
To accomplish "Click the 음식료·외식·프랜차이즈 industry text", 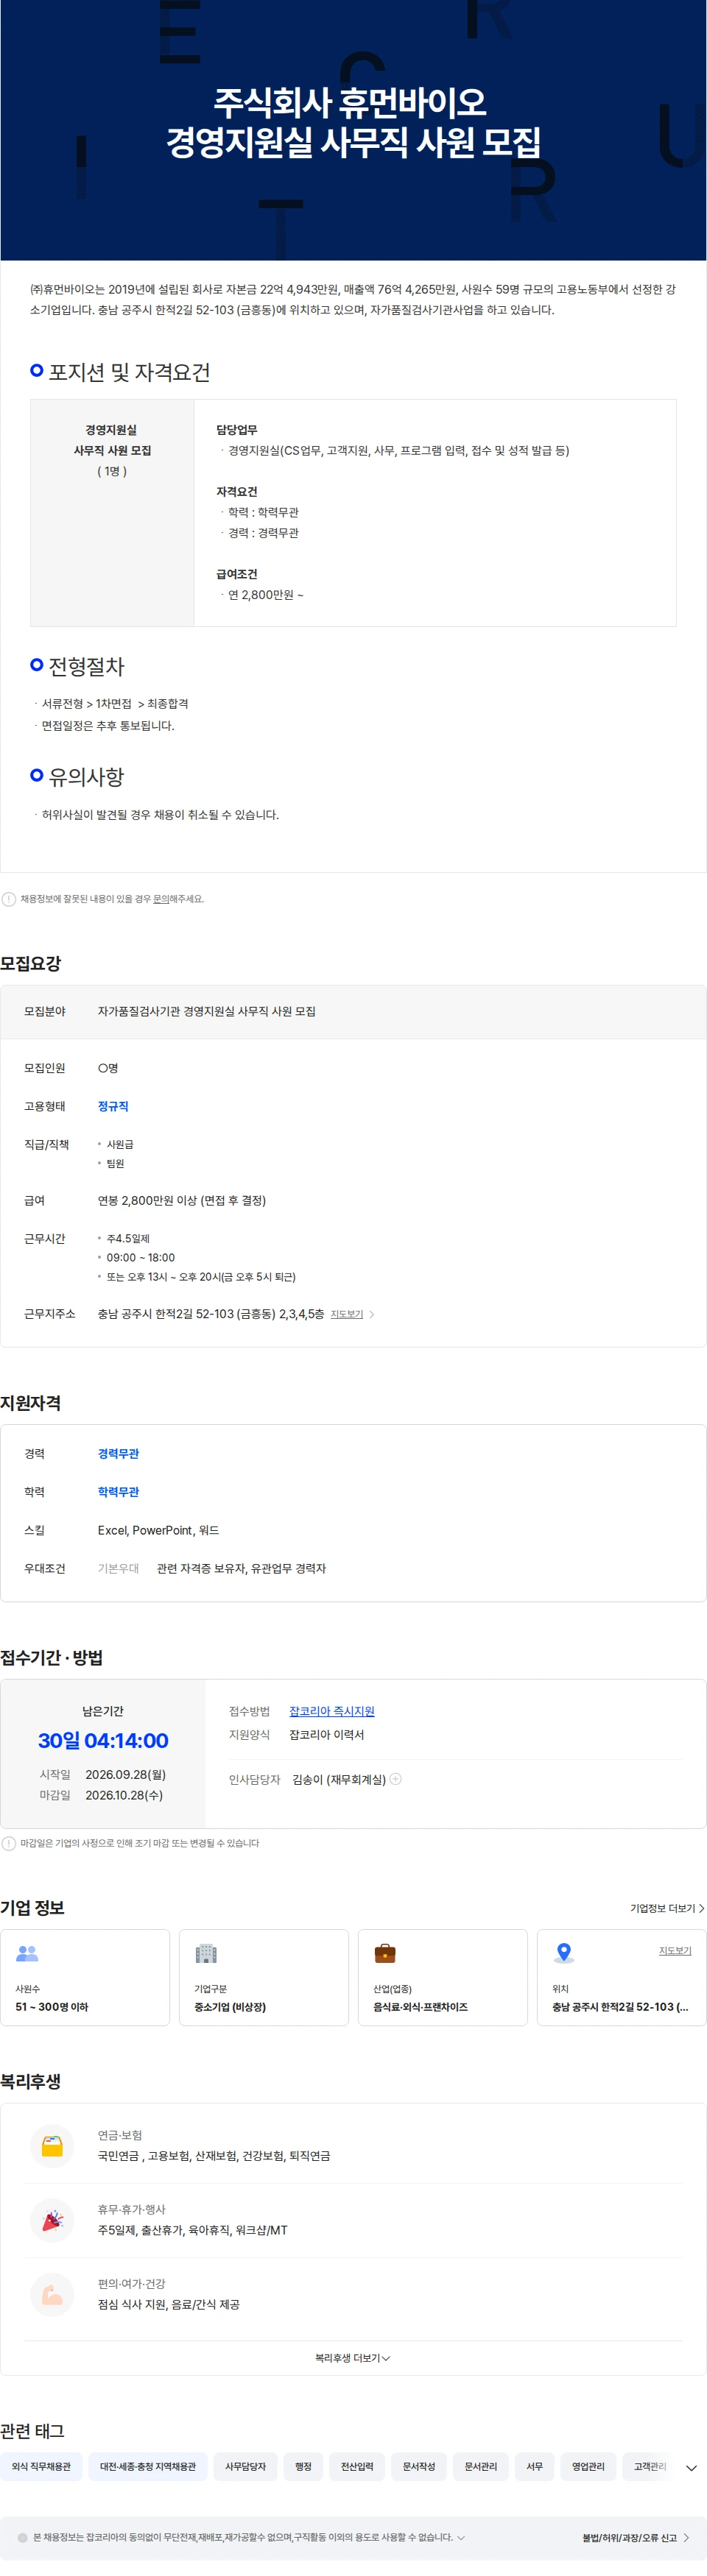I will (420, 2006).
